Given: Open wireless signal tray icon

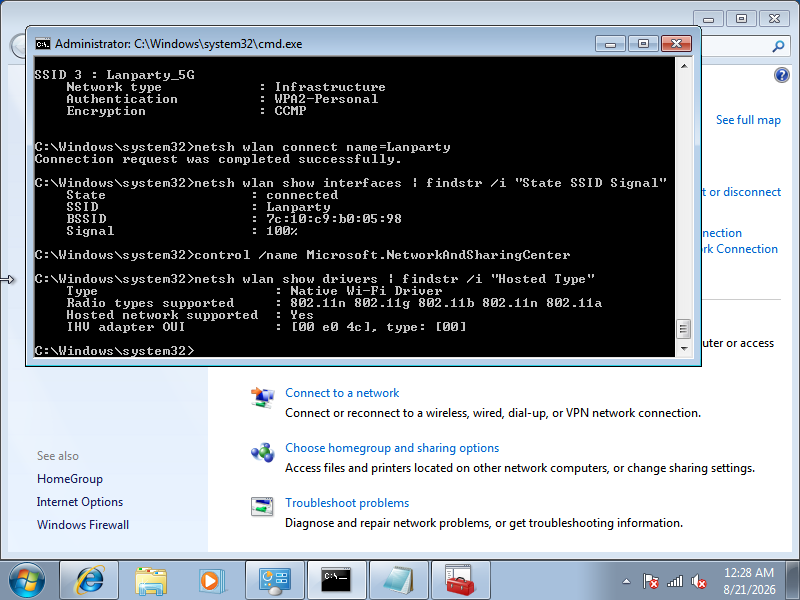Looking at the screenshot, I should pyautogui.click(x=674, y=581).
